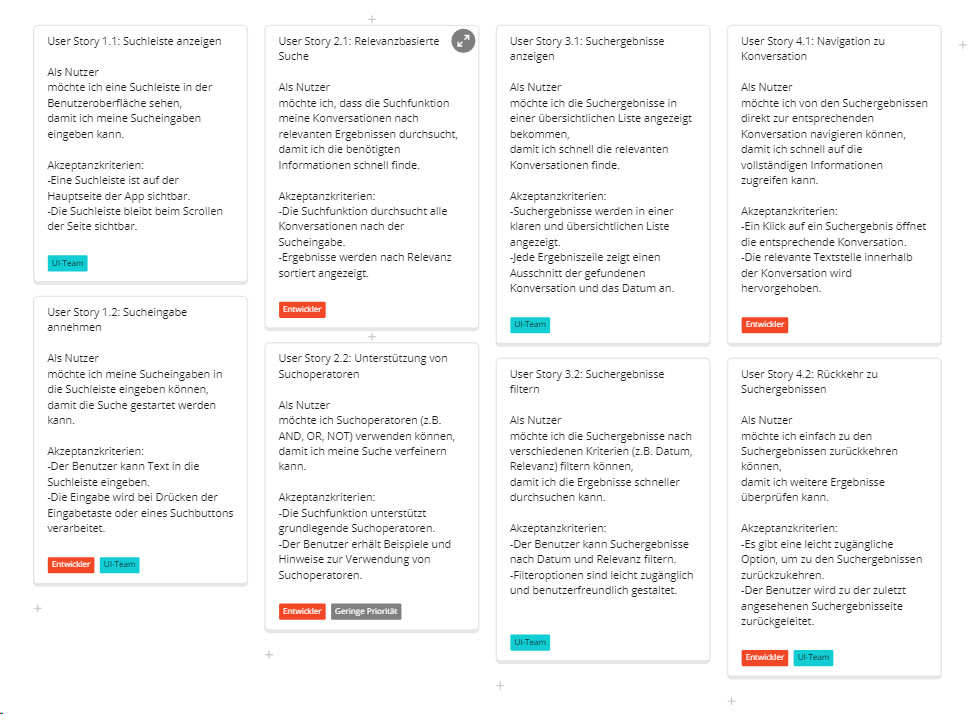The width and height of the screenshot is (978, 714).
Task: Expand the User Story 2.1 card
Action: point(462,41)
